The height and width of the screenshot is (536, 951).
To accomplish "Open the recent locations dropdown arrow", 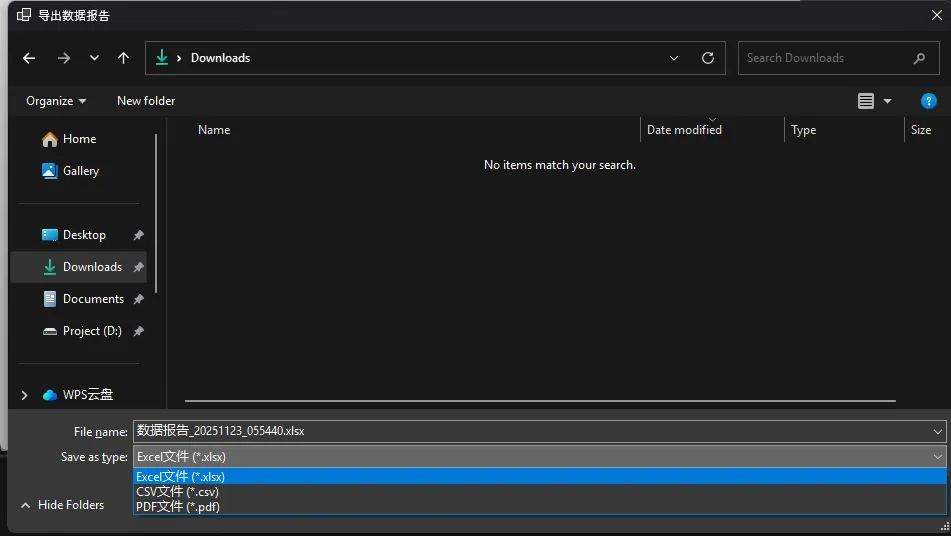I will tap(94, 58).
